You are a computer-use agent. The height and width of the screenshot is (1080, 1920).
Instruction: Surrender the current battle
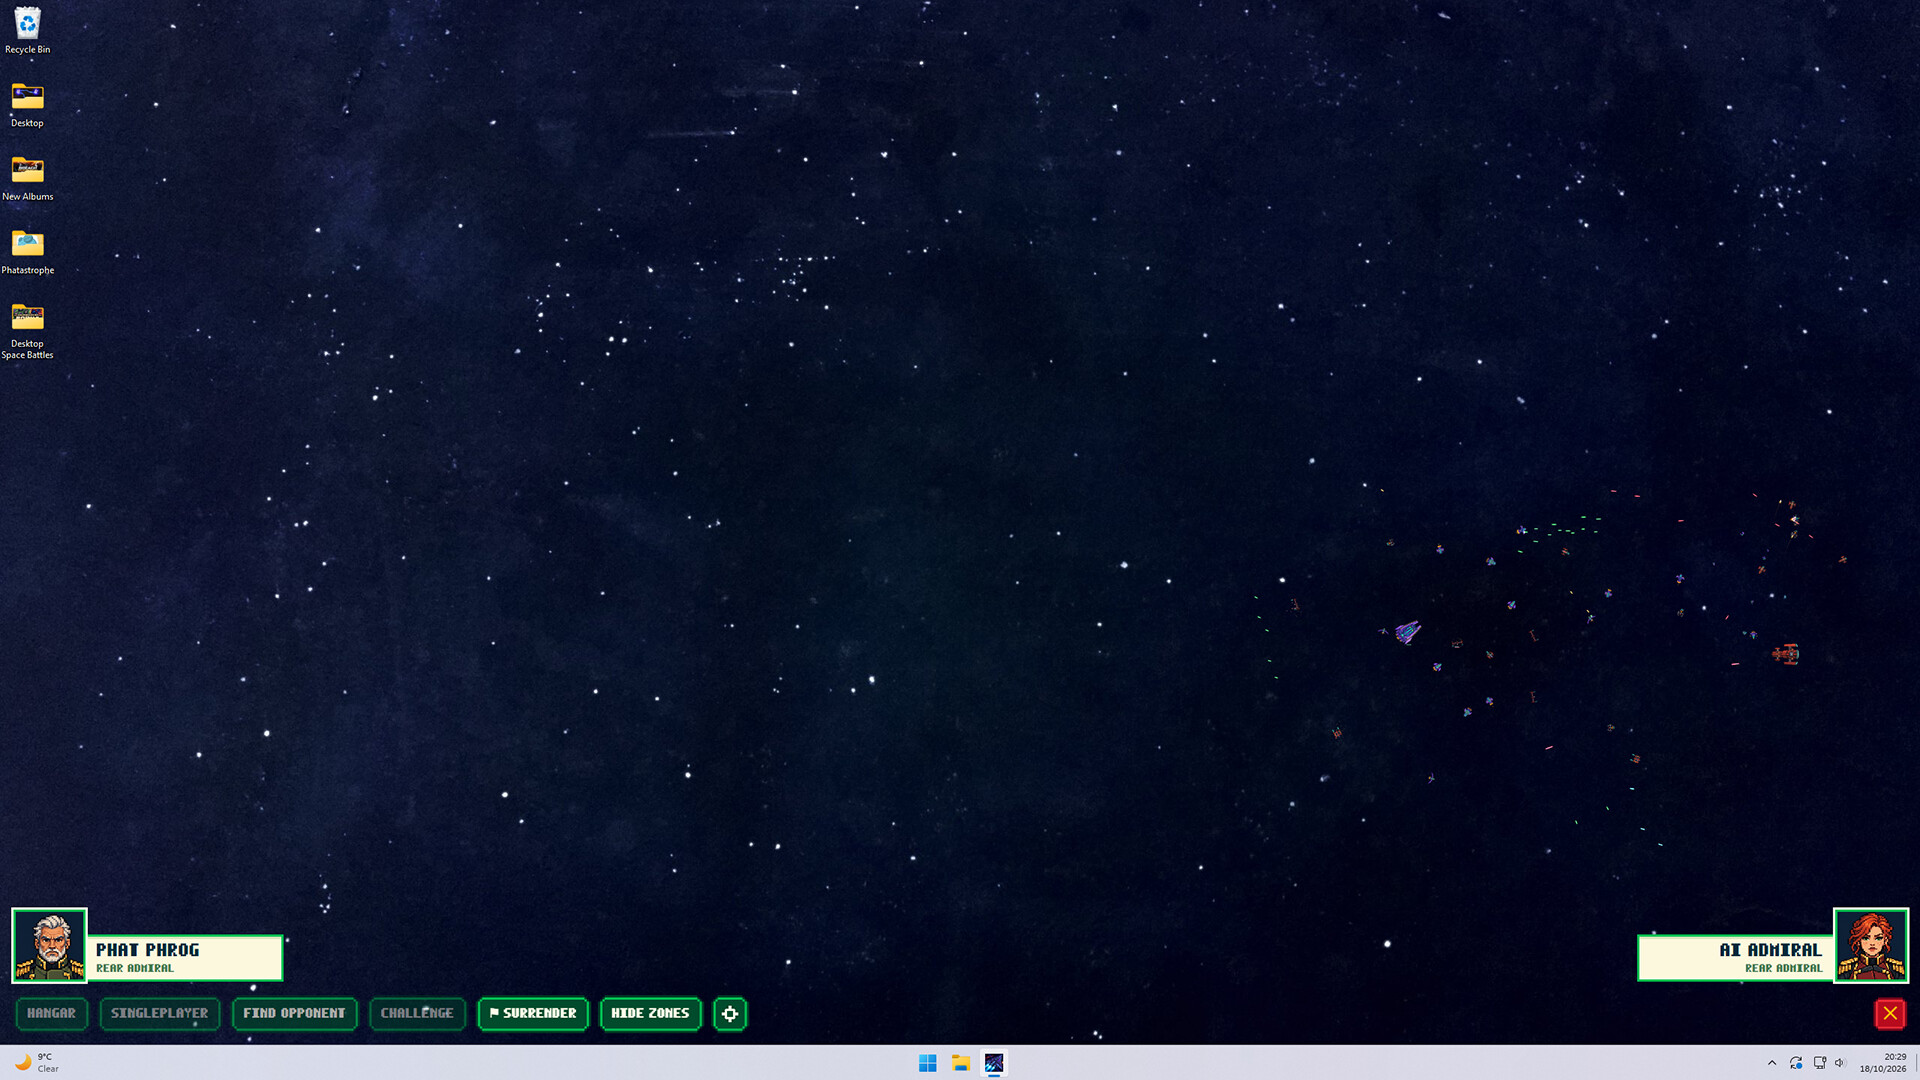pos(533,1013)
